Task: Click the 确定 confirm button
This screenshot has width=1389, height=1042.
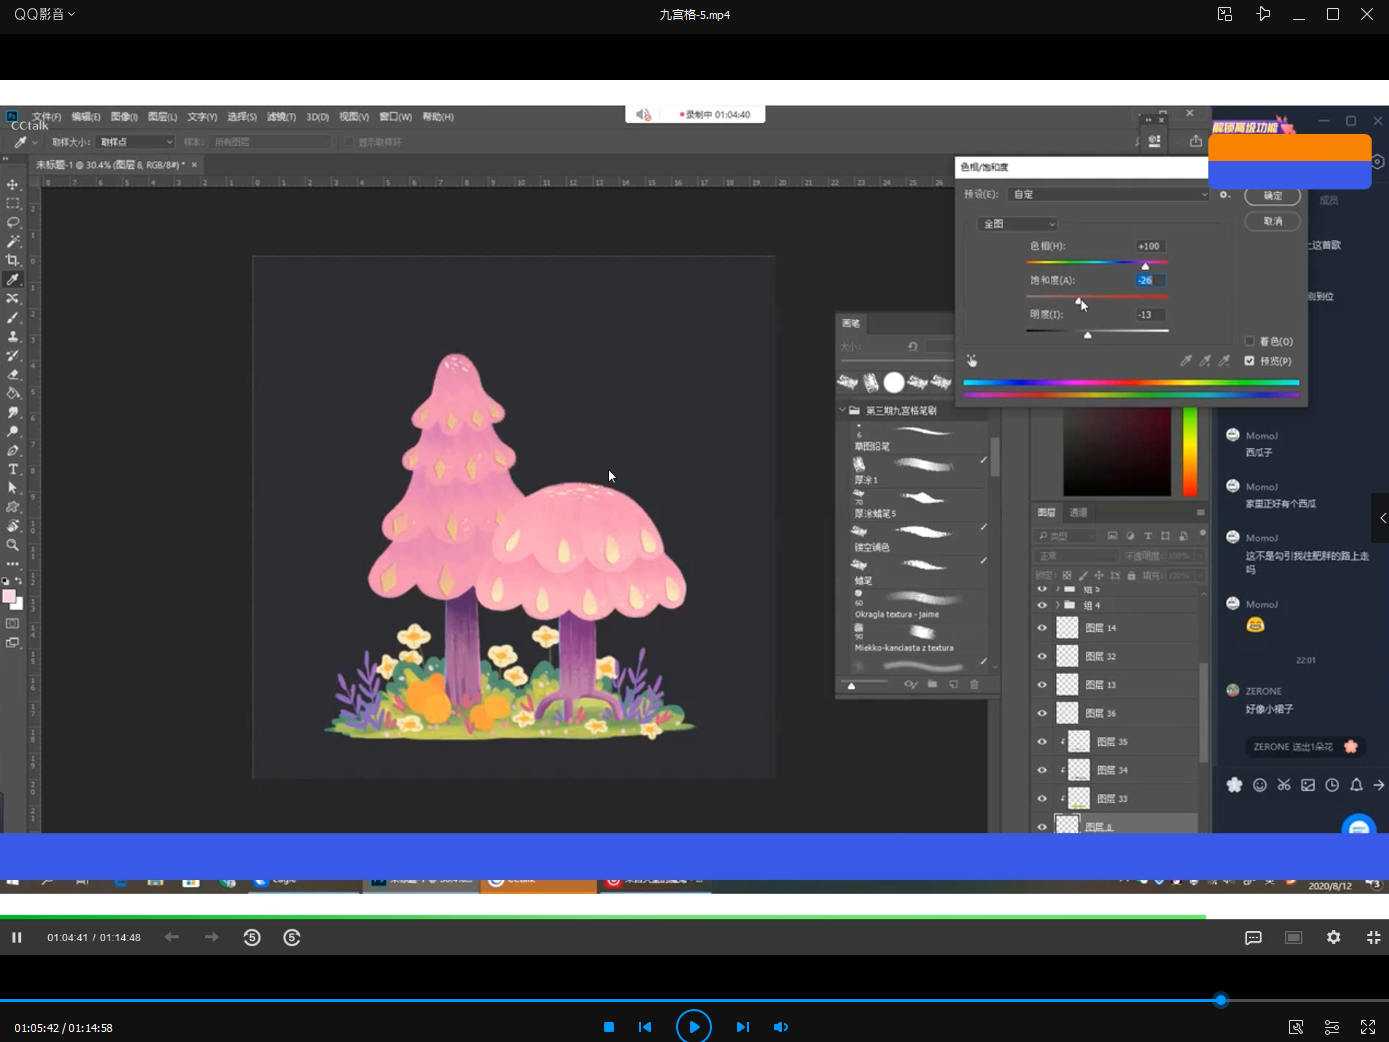Action: click(1272, 196)
